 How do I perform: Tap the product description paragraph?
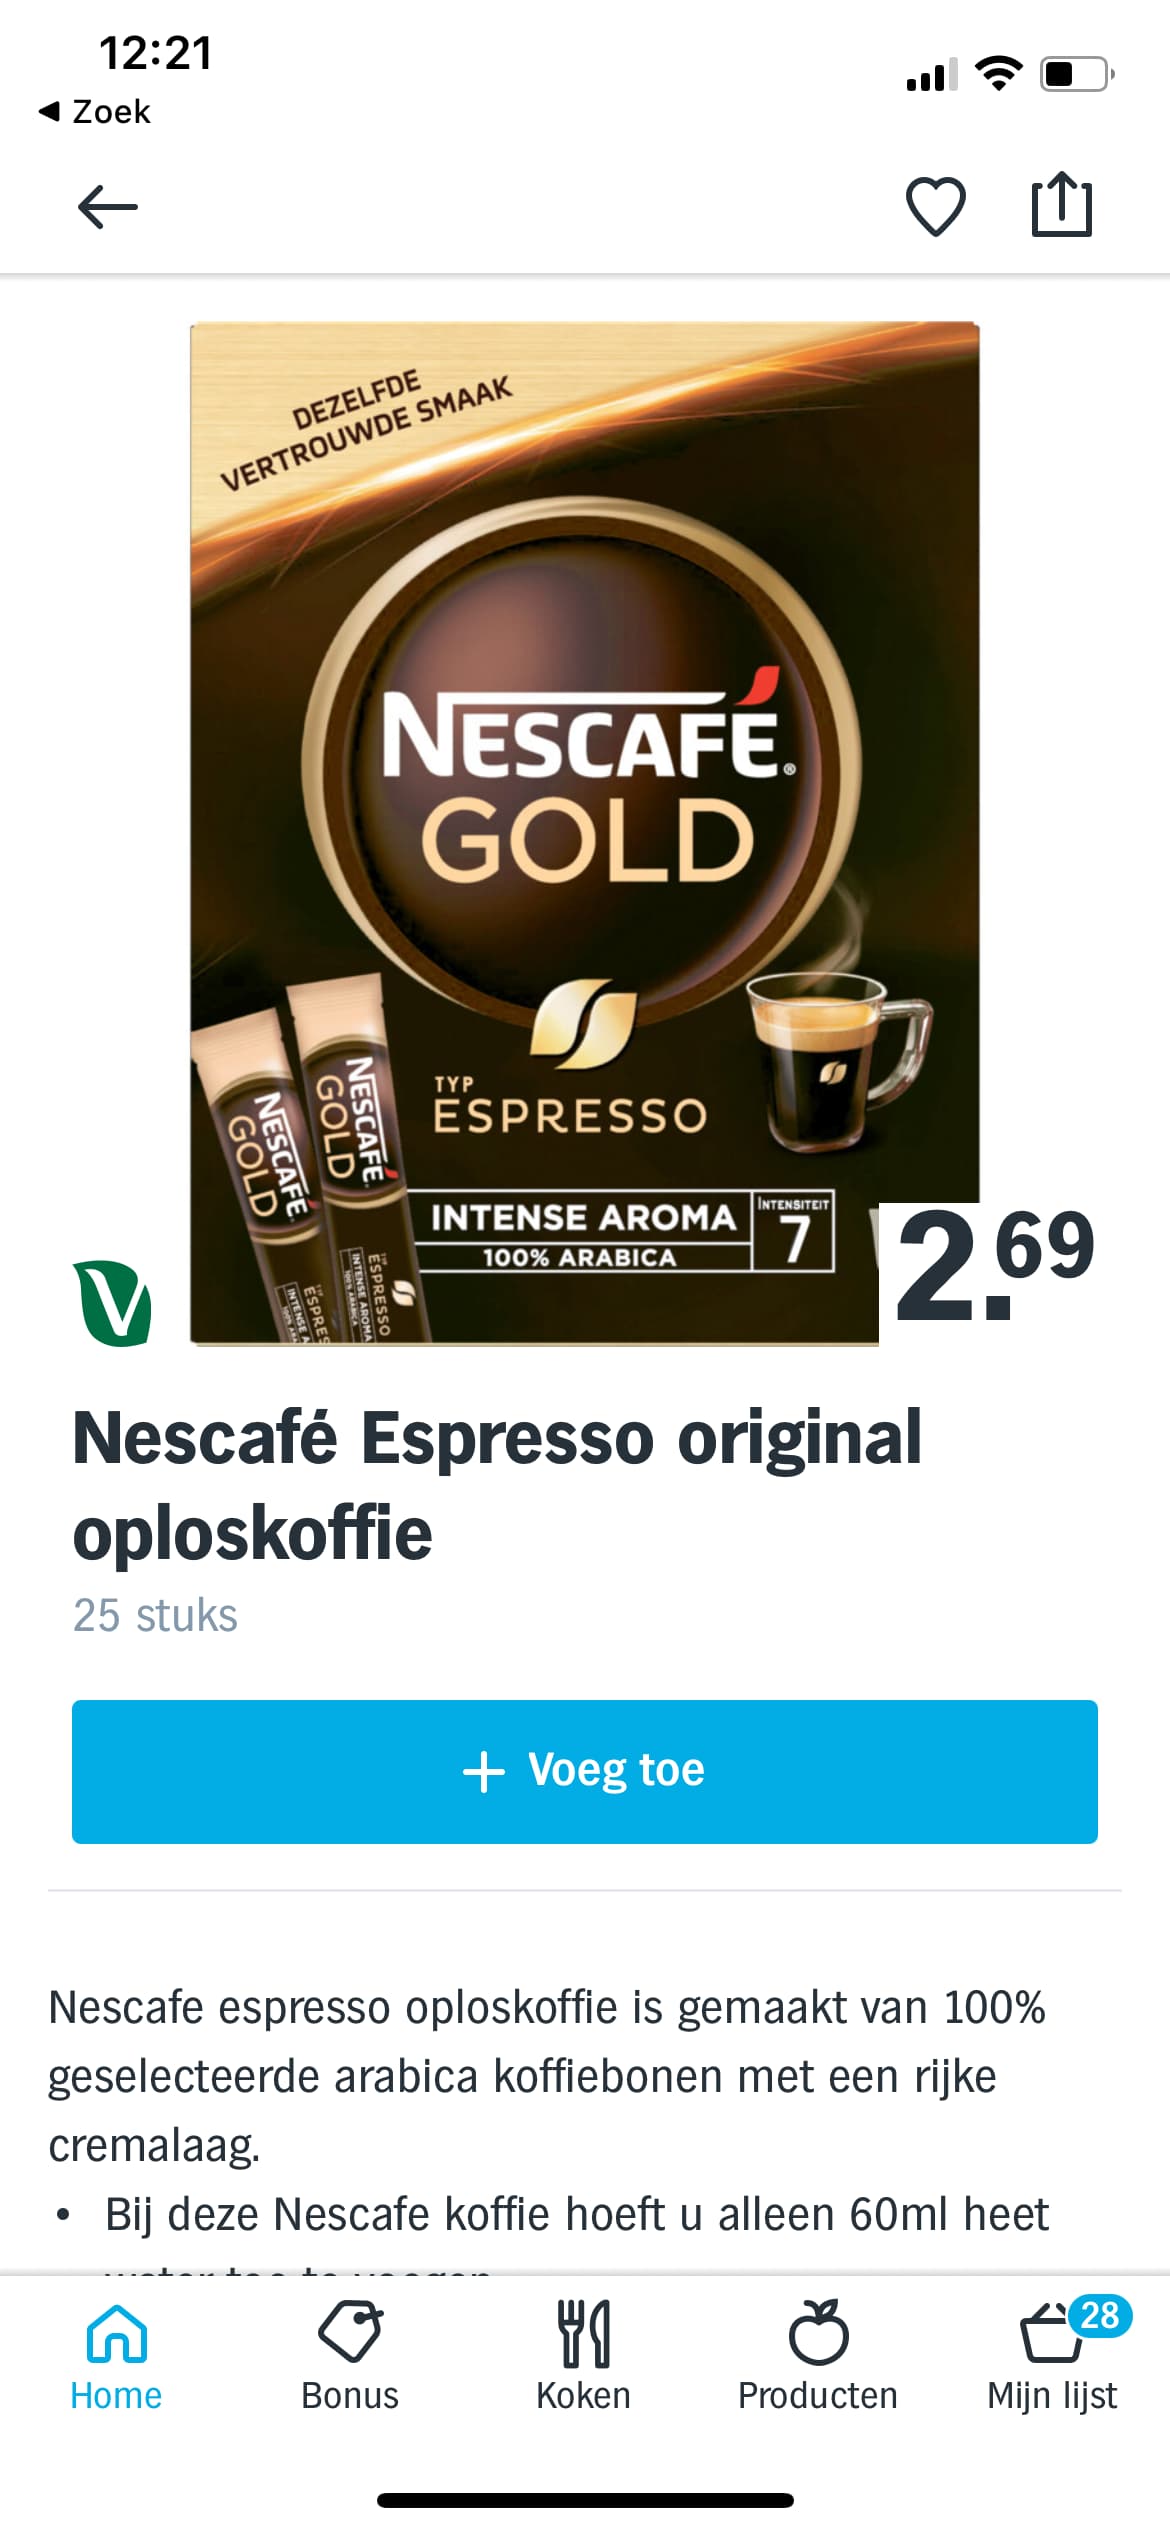(x=547, y=2076)
